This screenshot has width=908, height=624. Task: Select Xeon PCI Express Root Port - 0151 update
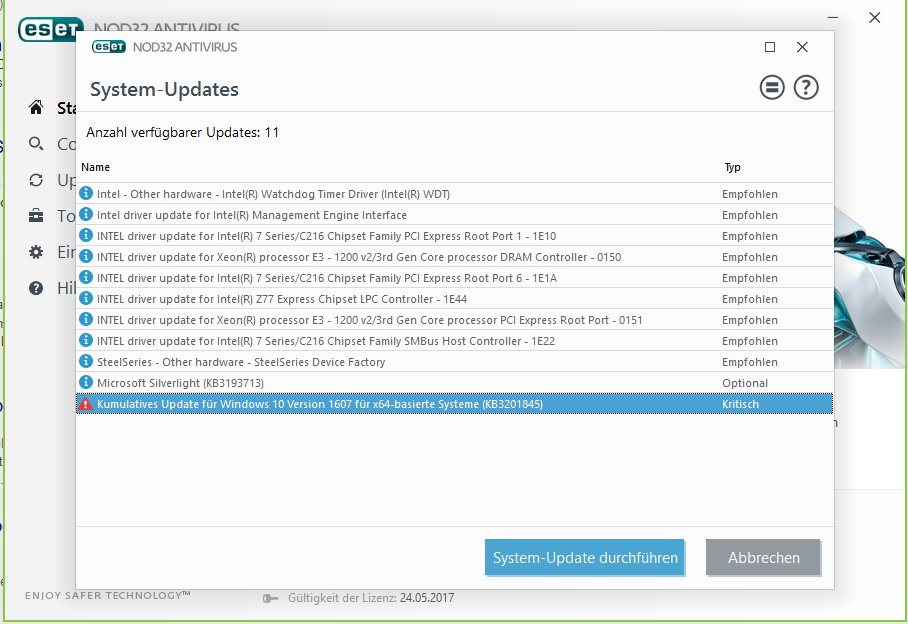(x=455, y=320)
